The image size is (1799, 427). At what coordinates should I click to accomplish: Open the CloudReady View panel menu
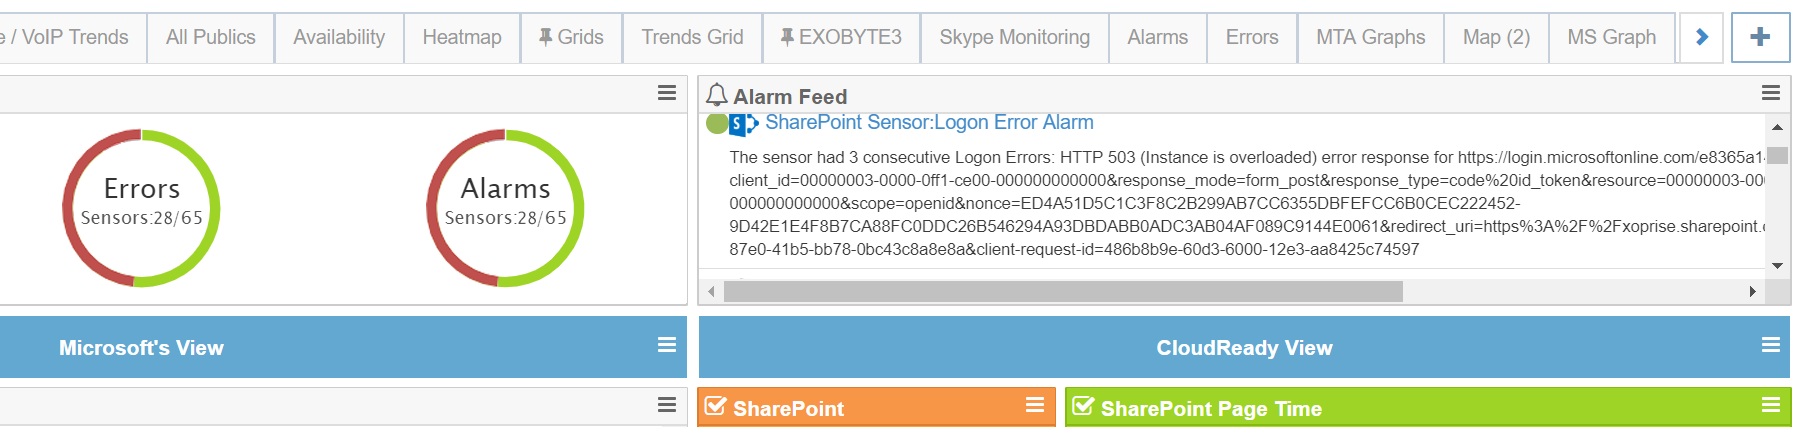(x=1770, y=345)
